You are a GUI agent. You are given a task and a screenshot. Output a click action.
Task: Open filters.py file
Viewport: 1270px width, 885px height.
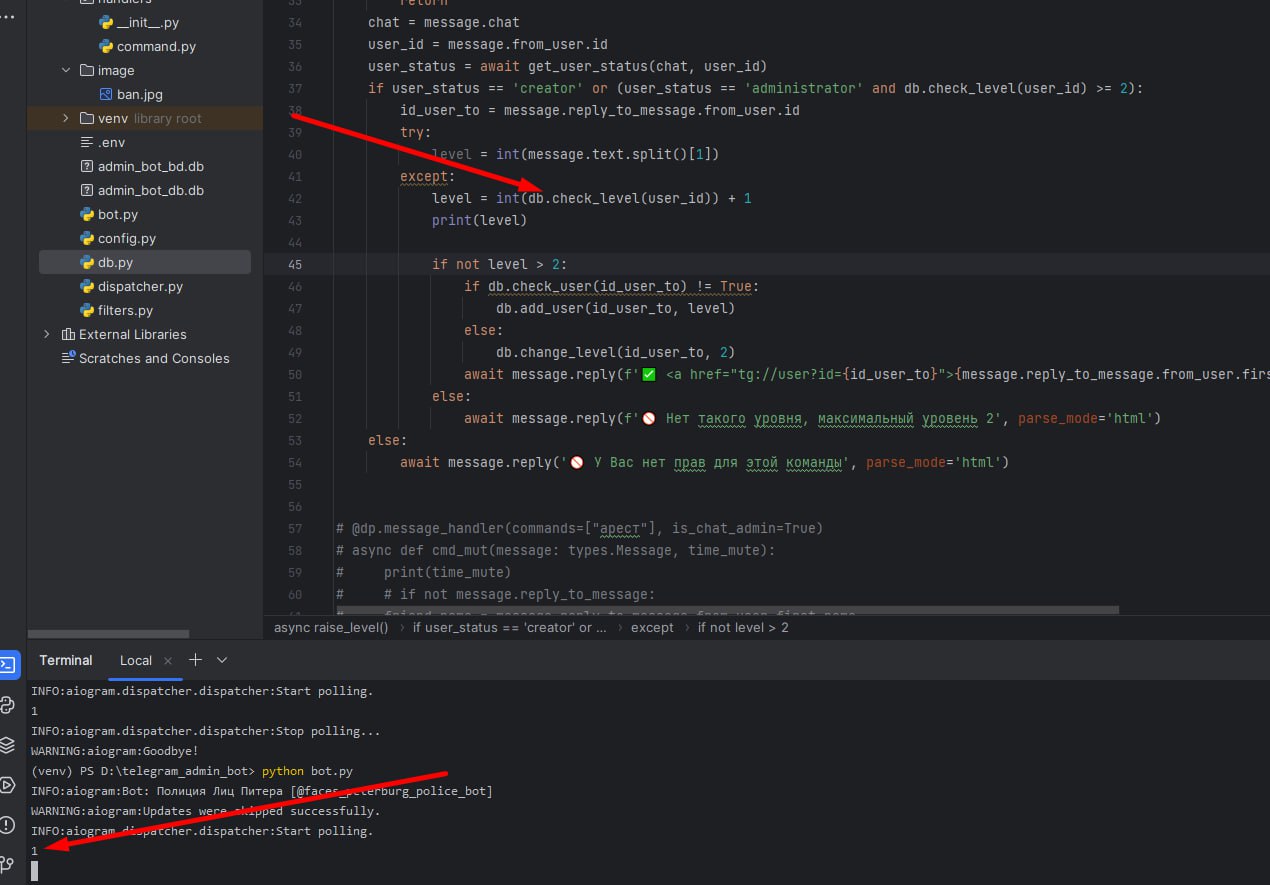click(x=125, y=310)
